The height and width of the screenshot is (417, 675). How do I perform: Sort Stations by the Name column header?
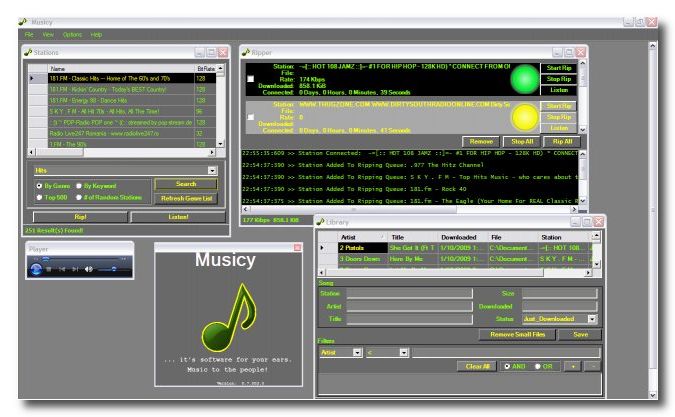coord(121,68)
